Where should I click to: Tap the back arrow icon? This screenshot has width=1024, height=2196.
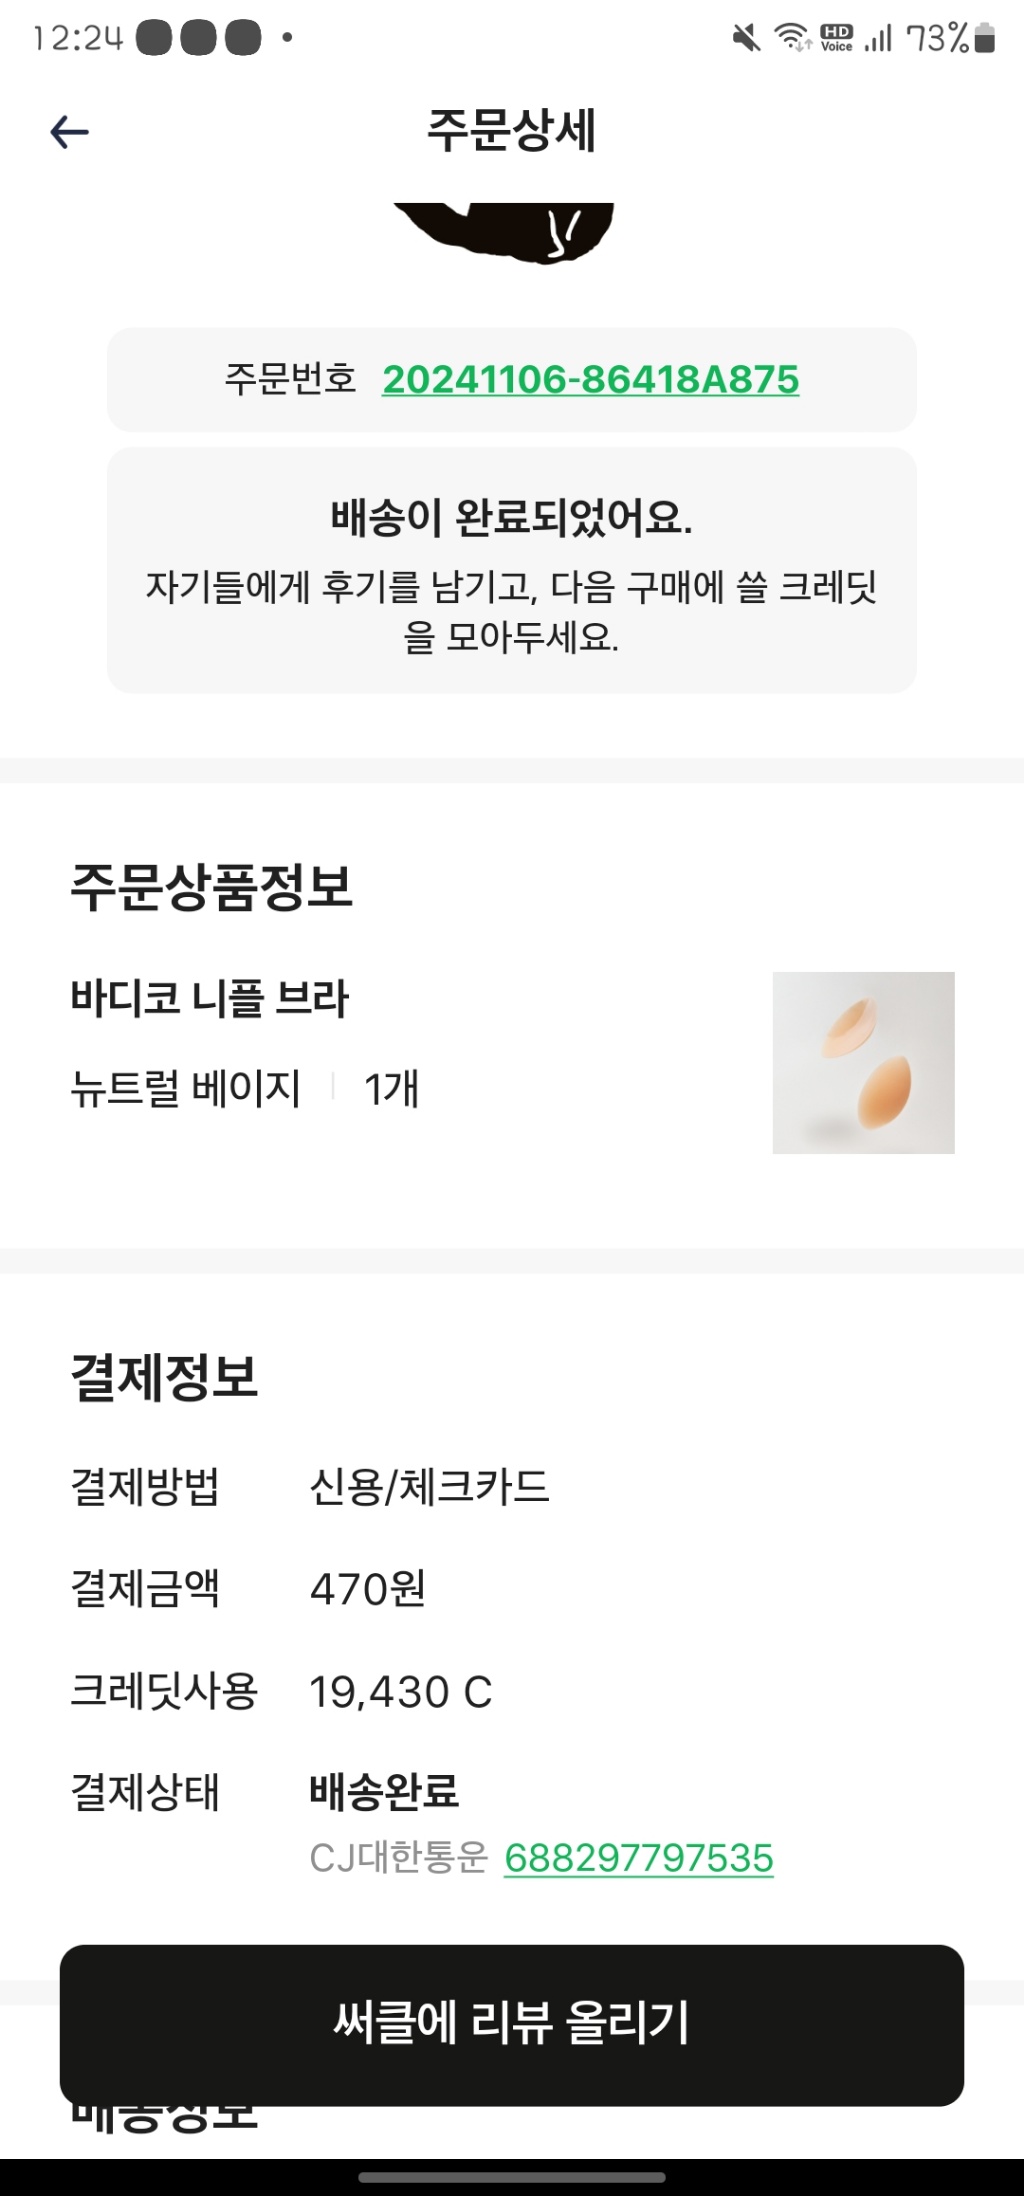point(70,132)
